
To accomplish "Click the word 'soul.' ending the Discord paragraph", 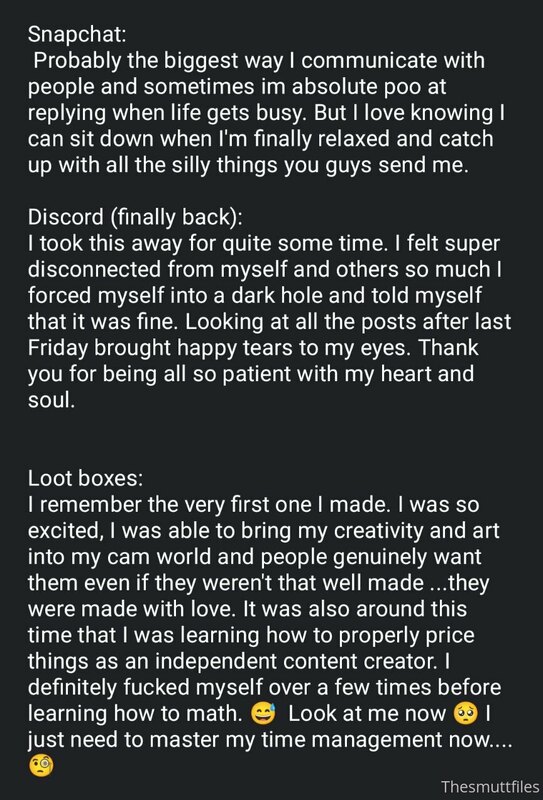I will (x=52, y=400).
